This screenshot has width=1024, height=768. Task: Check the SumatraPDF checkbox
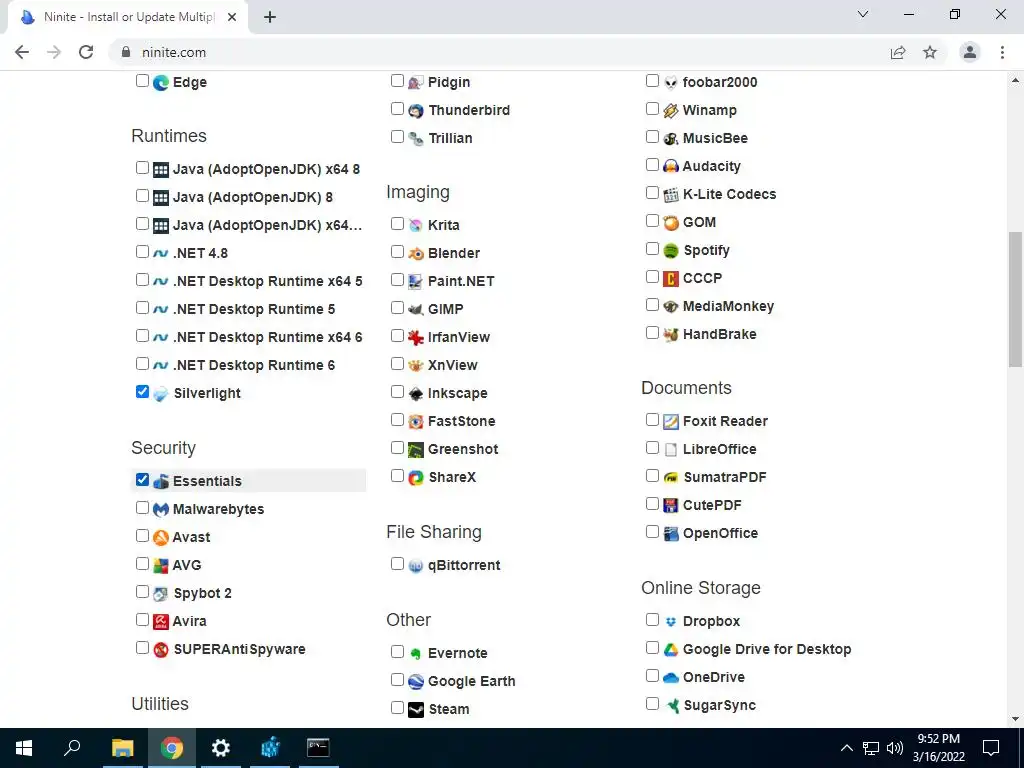[652, 475]
